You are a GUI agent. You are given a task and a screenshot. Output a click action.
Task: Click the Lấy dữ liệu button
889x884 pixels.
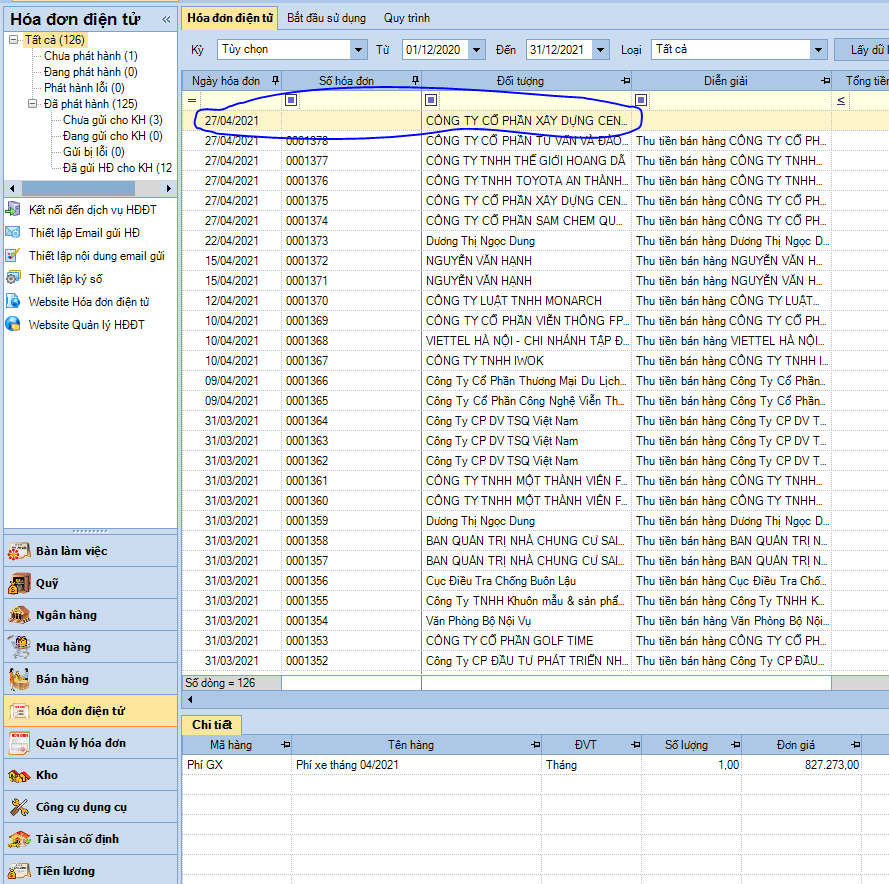coord(862,49)
